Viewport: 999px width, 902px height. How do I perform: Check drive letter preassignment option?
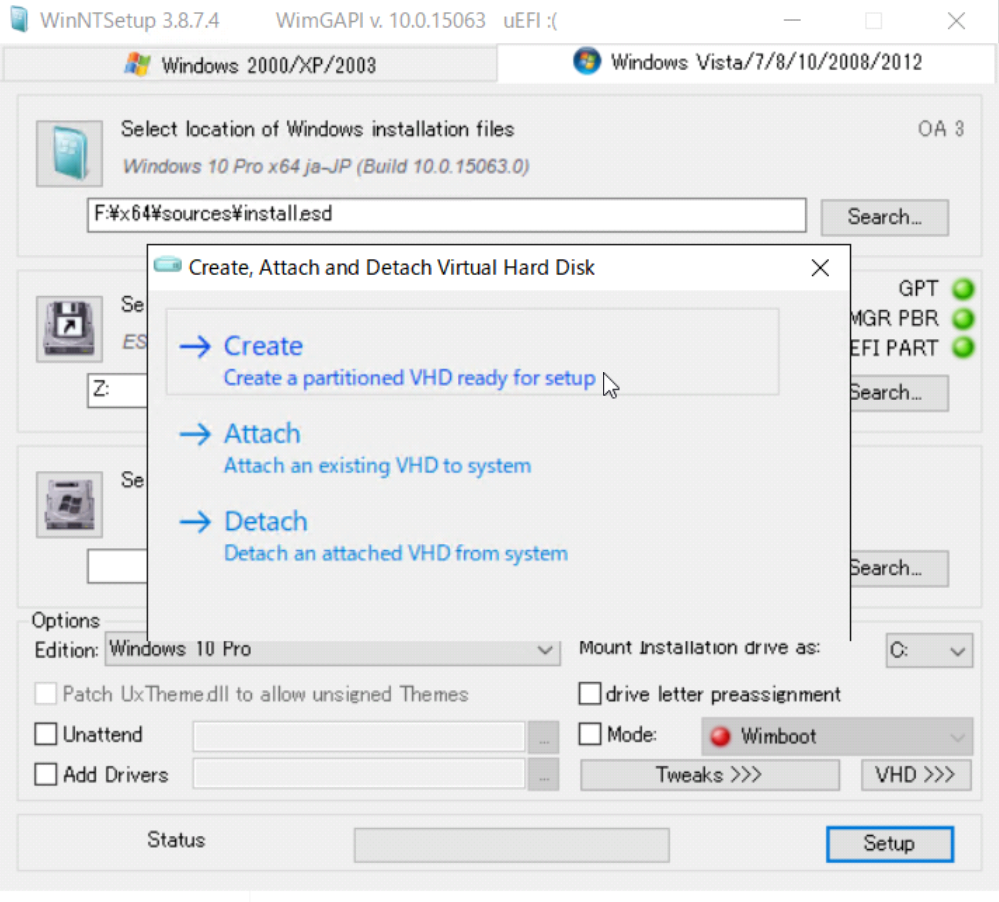(590, 694)
